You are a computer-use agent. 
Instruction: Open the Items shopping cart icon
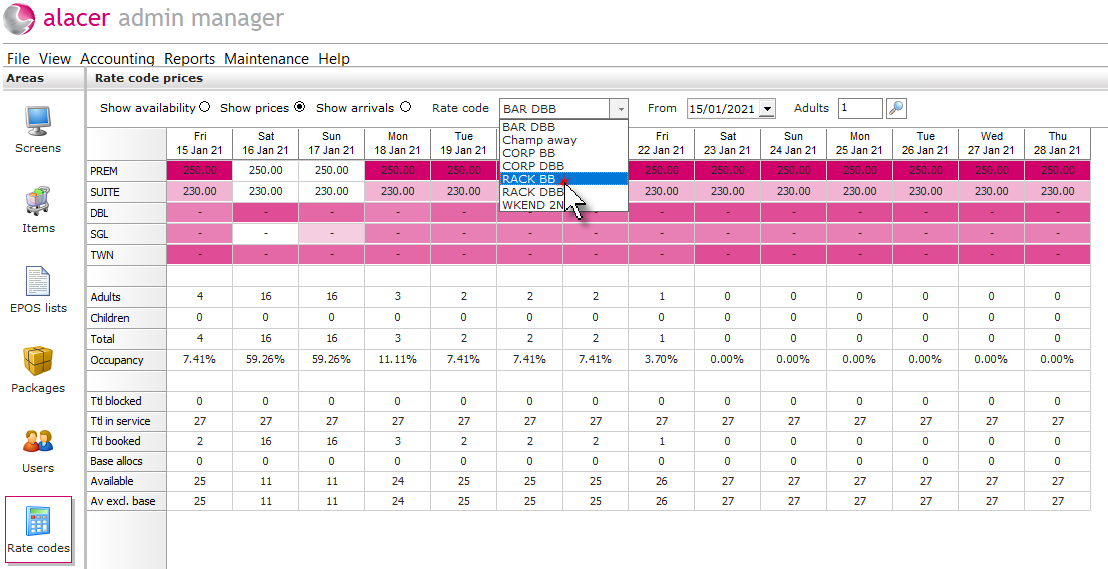pyautogui.click(x=38, y=201)
